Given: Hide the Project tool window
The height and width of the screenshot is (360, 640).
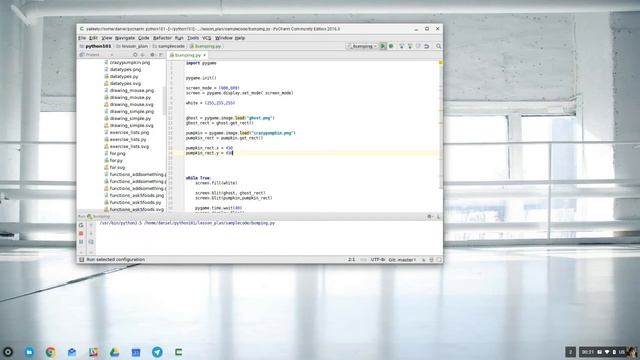Looking at the screenshot, I should 161,55.
